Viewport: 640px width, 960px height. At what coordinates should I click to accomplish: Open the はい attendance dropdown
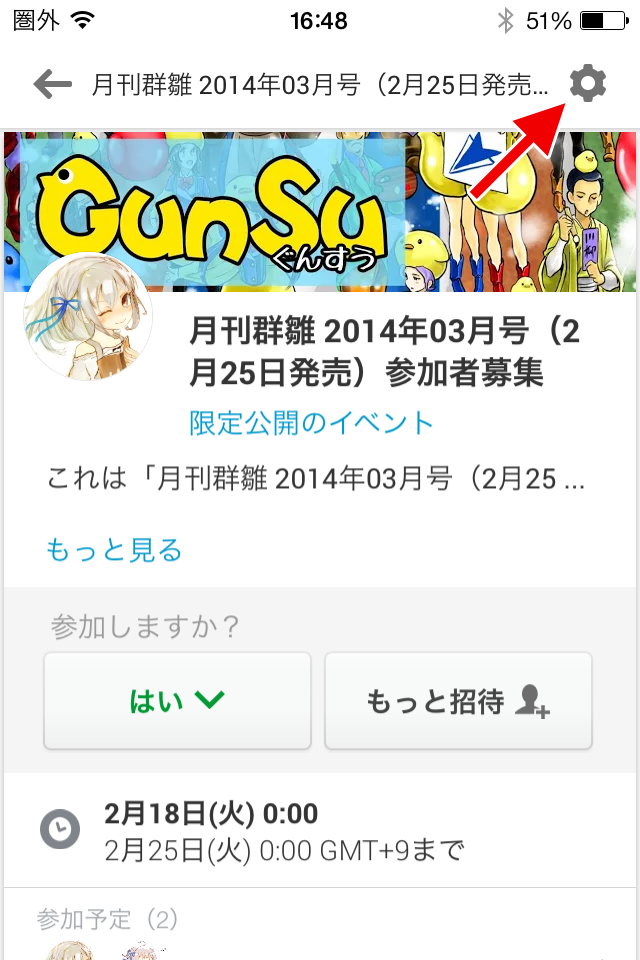pyautogui.click(x=178, y=700)
